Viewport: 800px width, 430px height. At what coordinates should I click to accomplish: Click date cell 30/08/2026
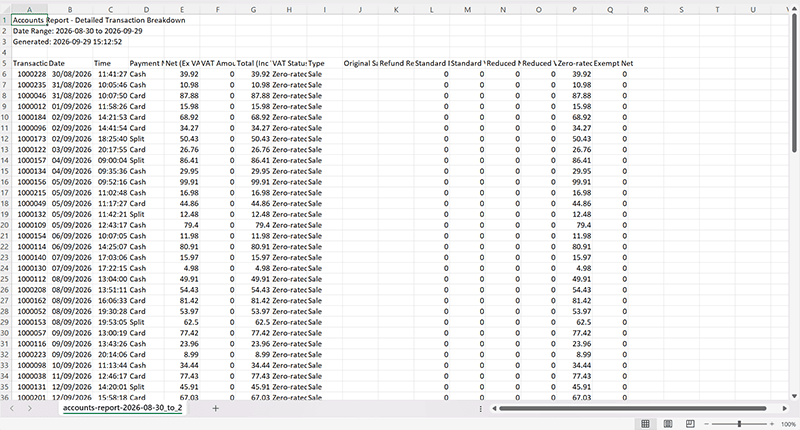70,74
